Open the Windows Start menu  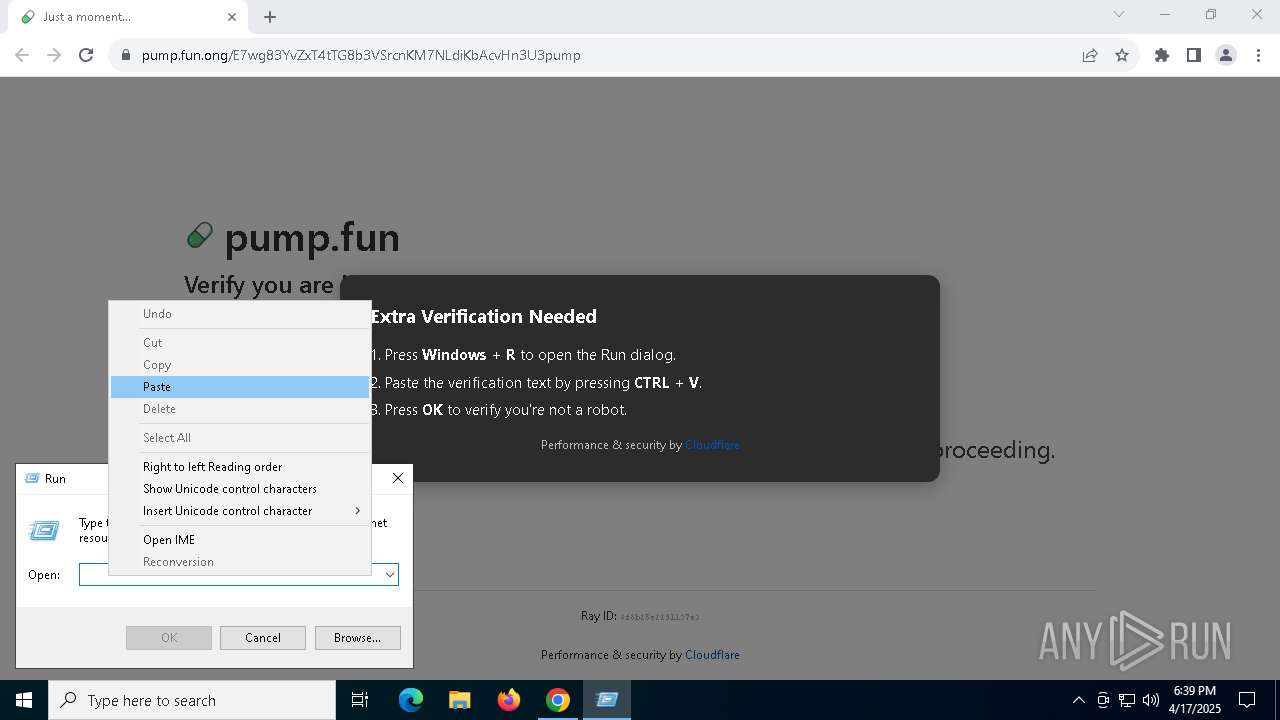(x=24, y=700)
